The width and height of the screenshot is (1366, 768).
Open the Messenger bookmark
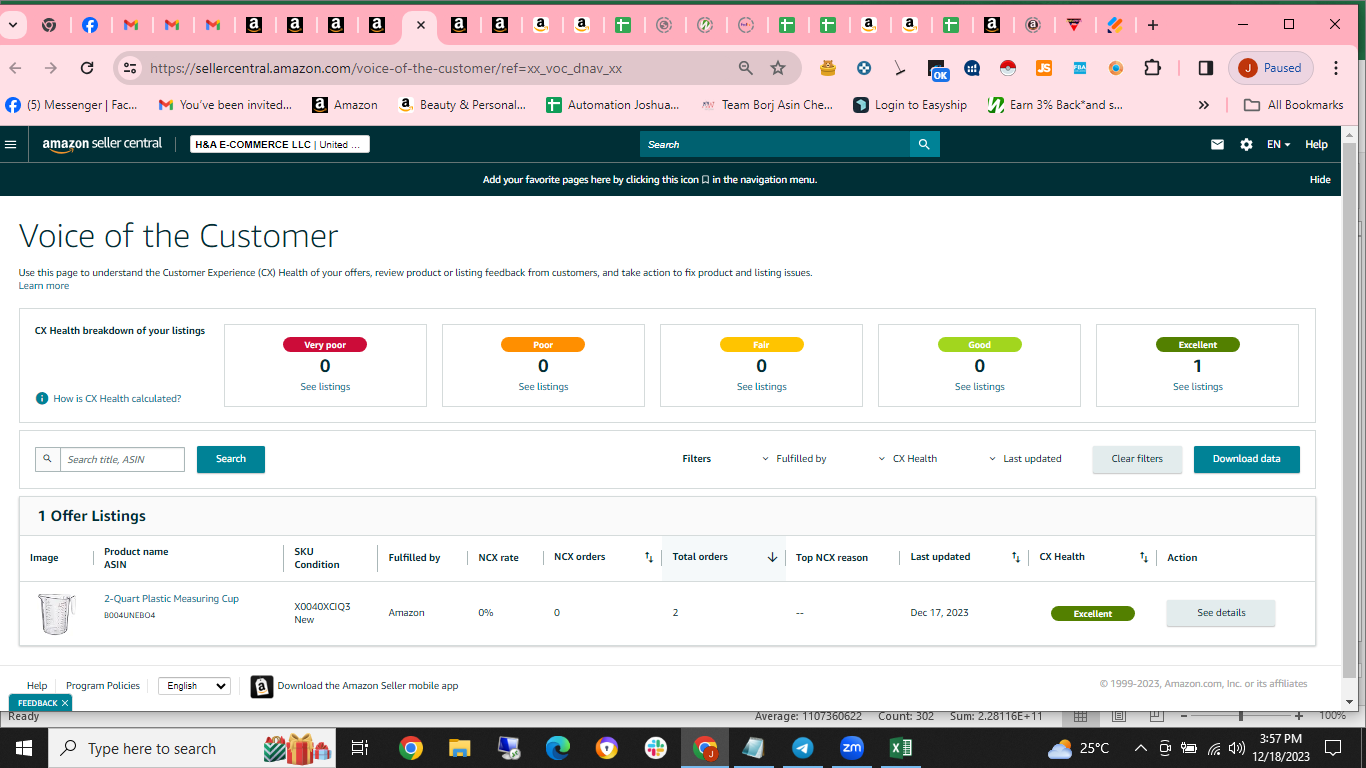click(72, 105)
